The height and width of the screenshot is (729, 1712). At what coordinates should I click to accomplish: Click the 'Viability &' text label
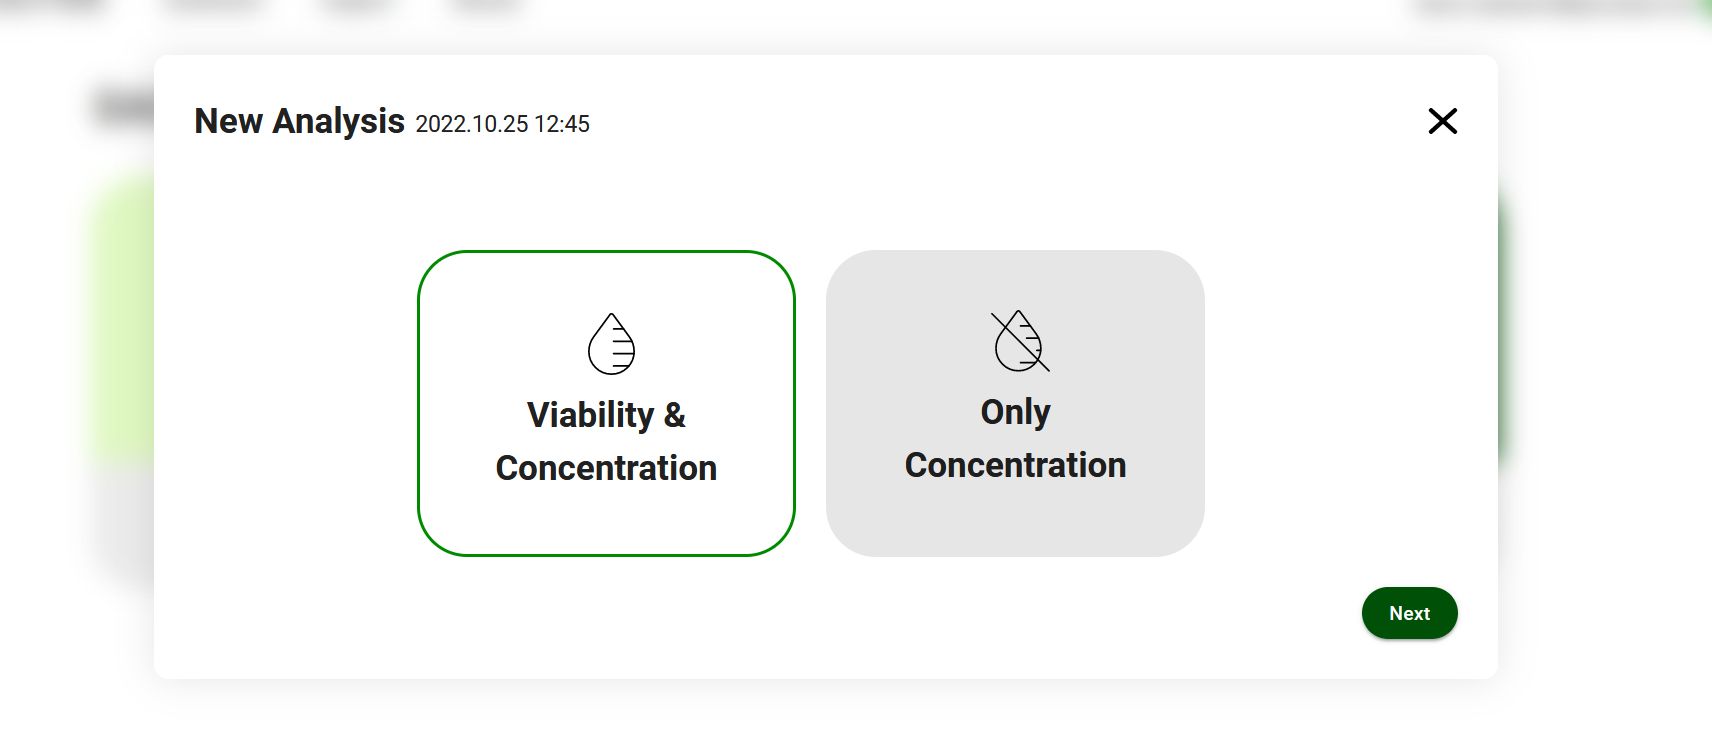pyautogui.click(x=606, y=415)
